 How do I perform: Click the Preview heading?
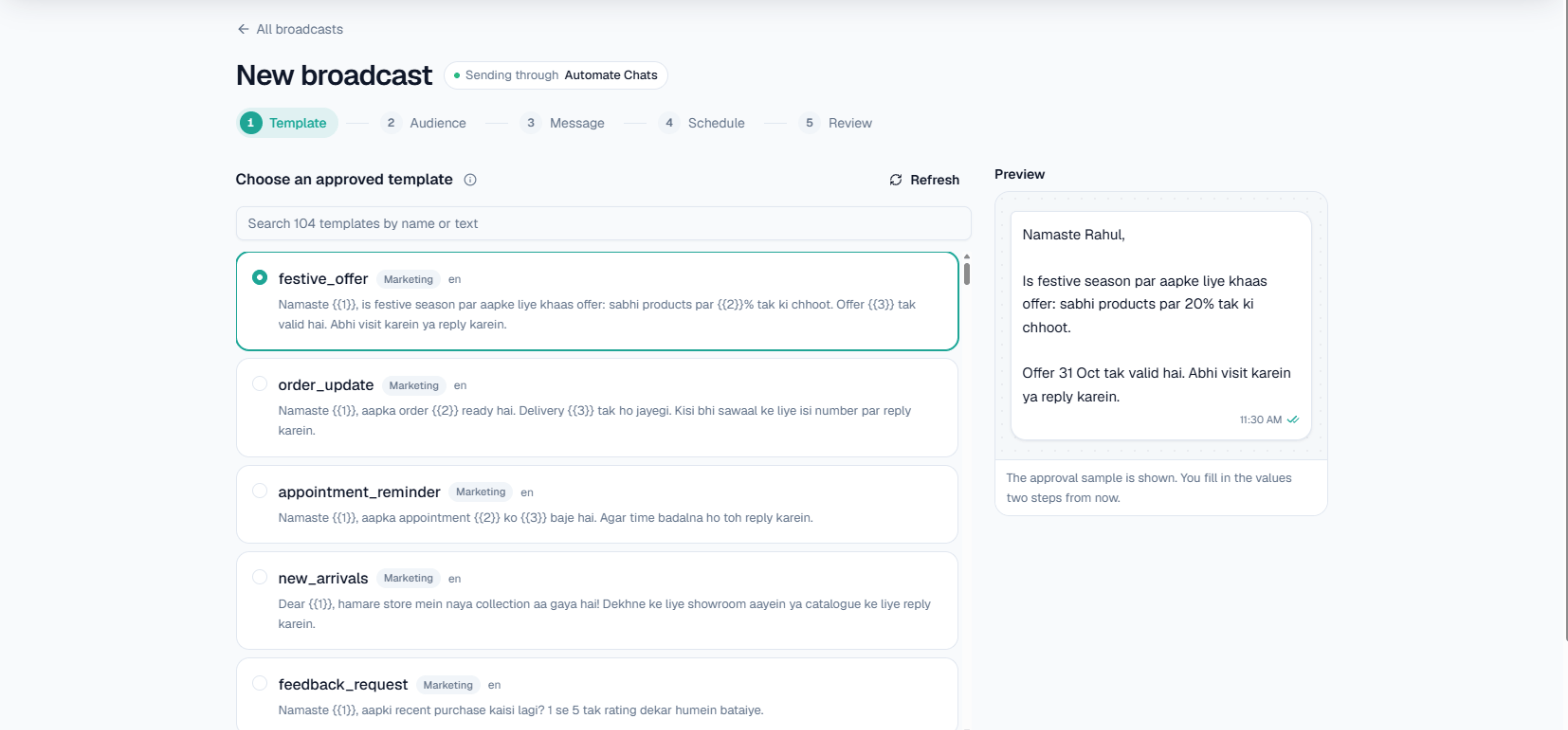[1019, 174]
